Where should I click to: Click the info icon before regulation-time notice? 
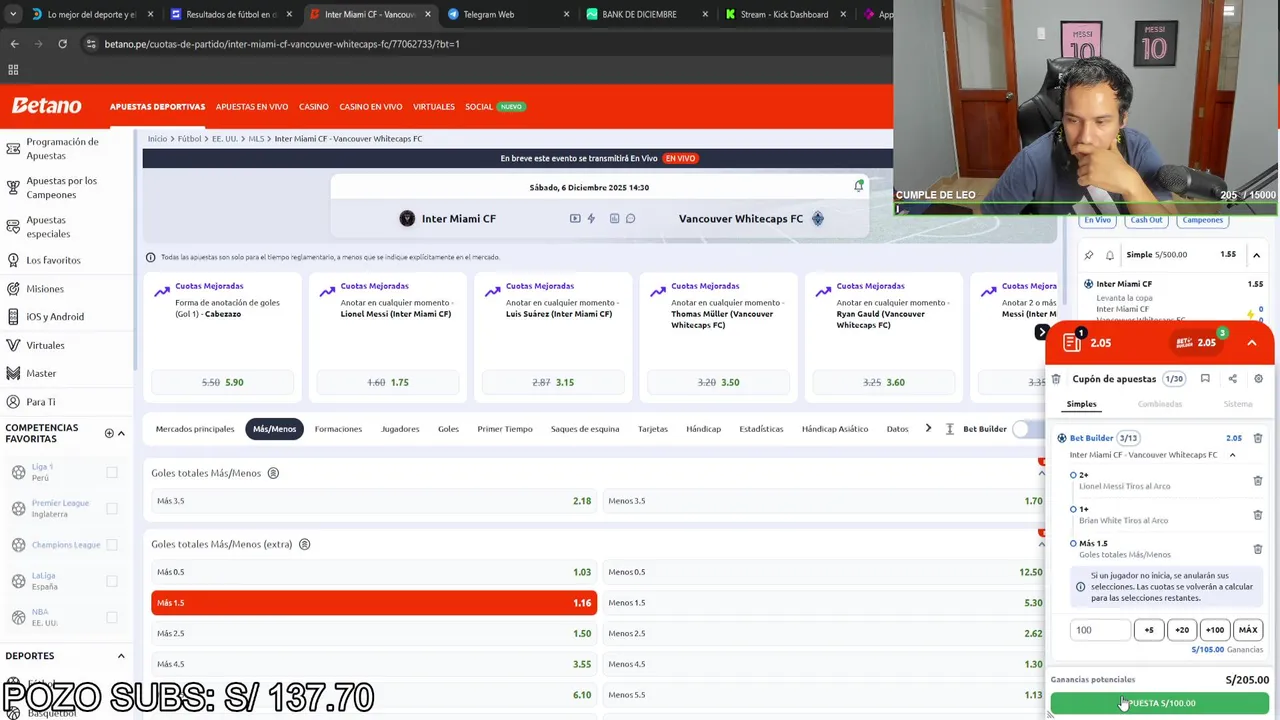point(151,257)
